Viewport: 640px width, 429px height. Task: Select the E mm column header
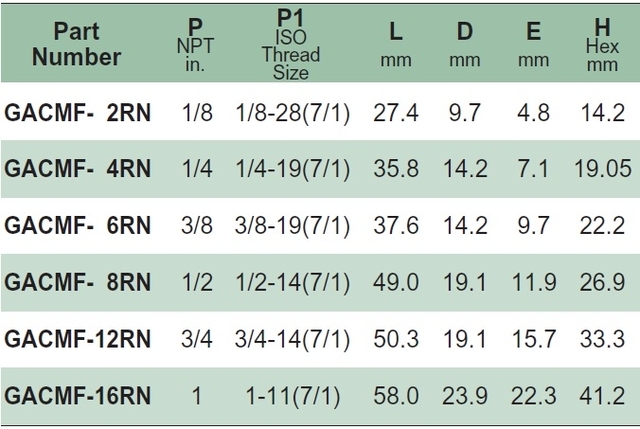pos(533,44)
